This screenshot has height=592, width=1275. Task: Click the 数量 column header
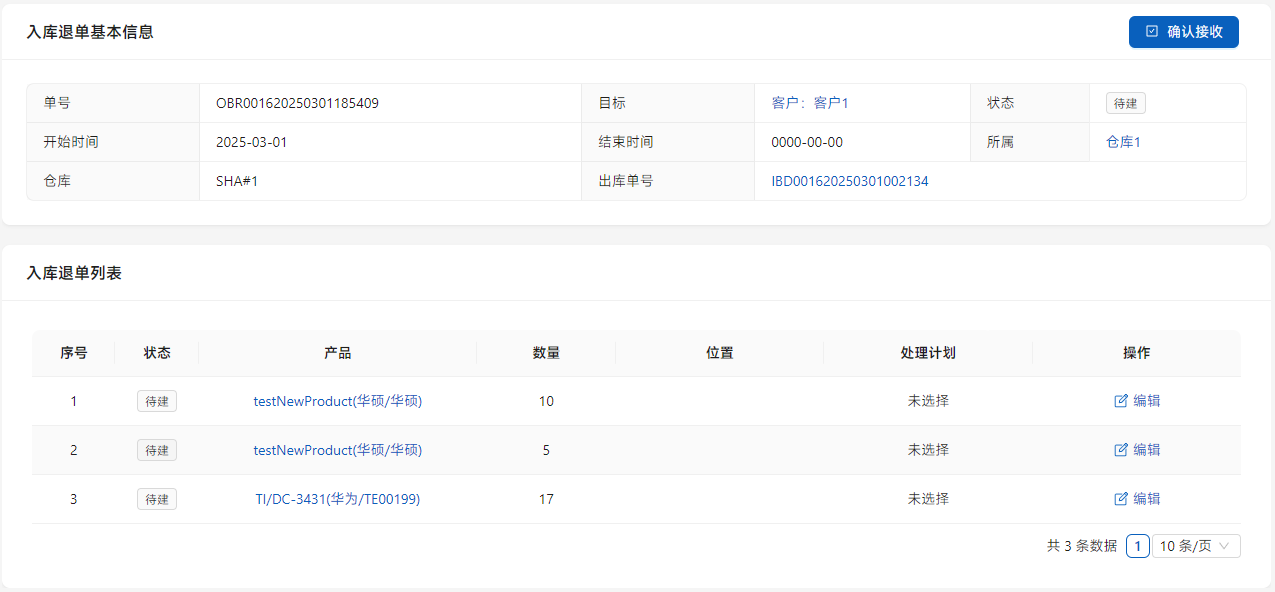(546, 353)
